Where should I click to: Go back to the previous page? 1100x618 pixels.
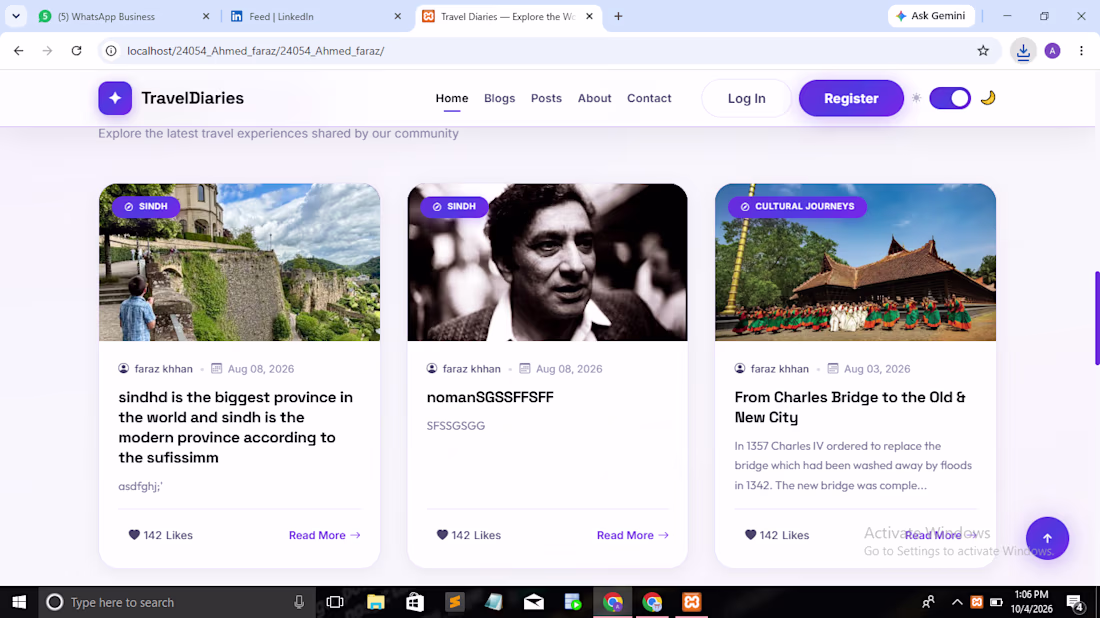[x=19, y=51]
